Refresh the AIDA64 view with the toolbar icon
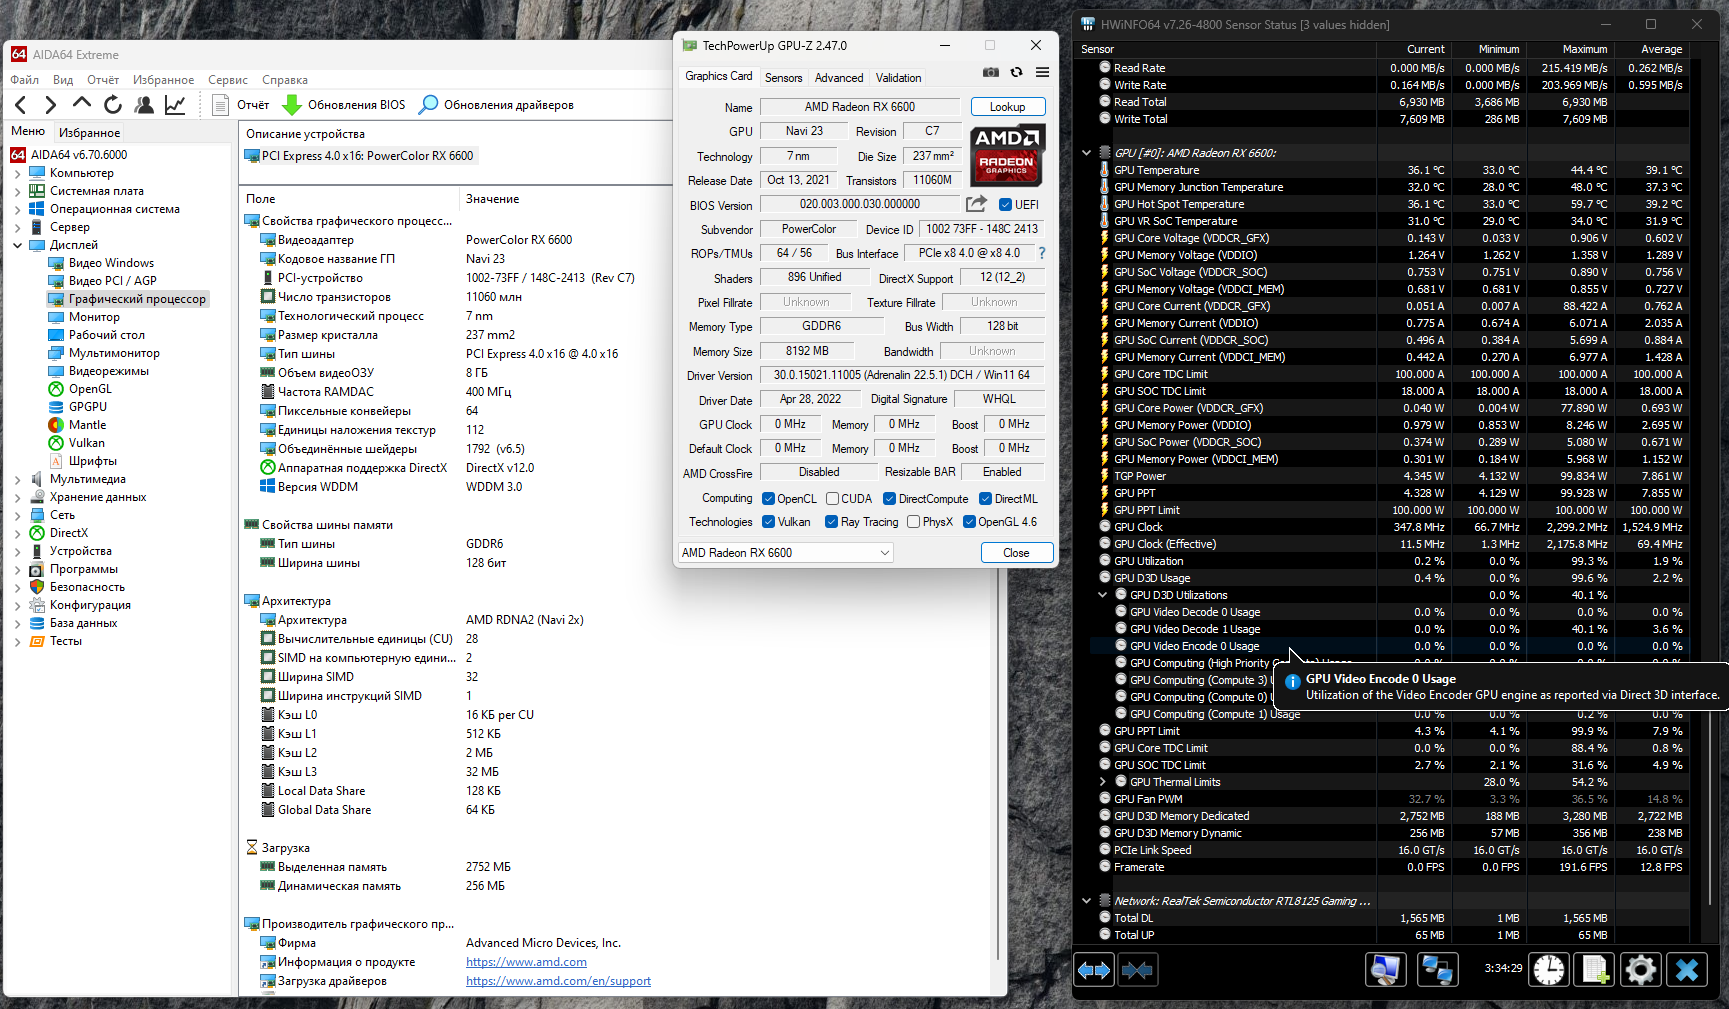Image resolution: width=1729 pixels, height=1009 pixels. click(x=113, y=105)
